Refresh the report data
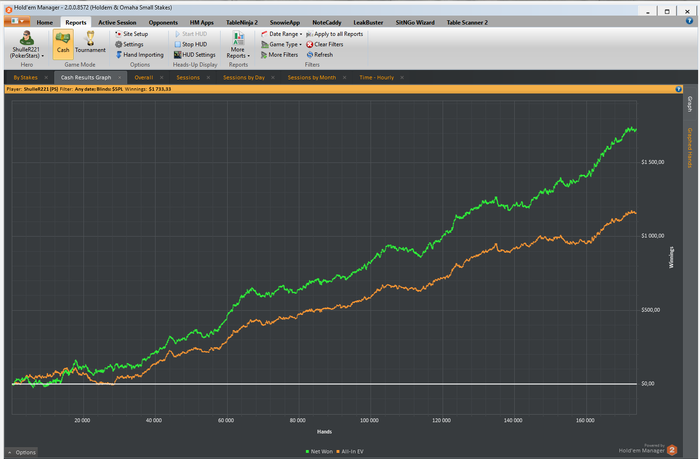The width and height of the screenshot is (700, 459). 320,54
